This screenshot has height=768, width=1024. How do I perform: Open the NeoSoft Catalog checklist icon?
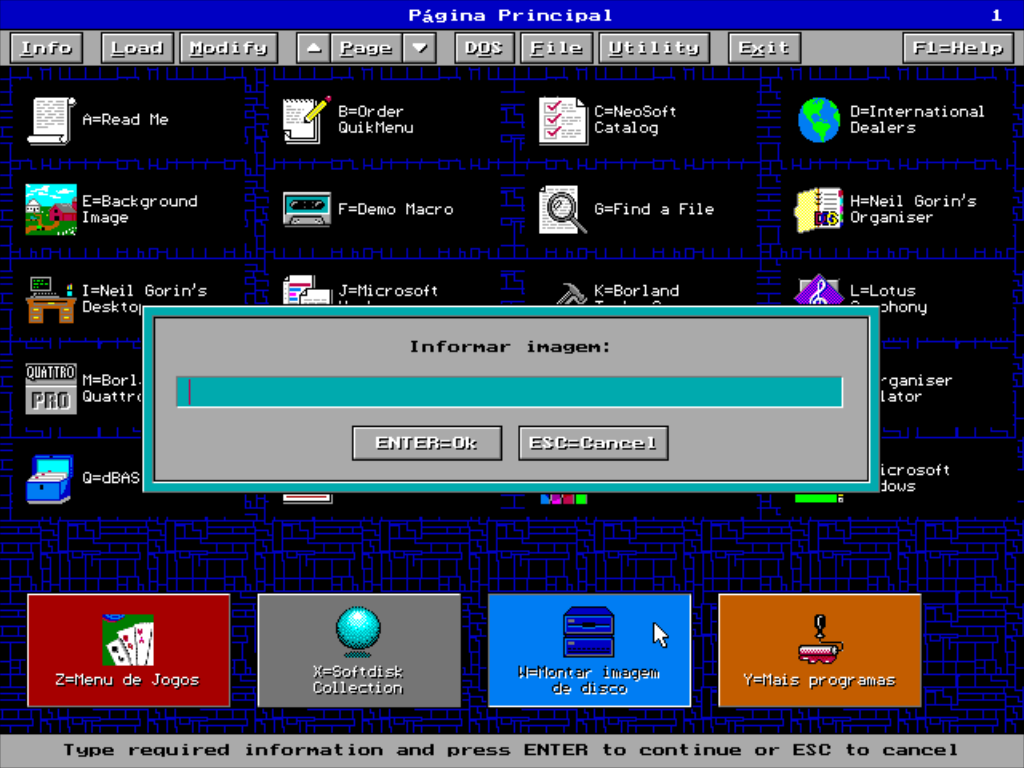[x=562, y=120]
